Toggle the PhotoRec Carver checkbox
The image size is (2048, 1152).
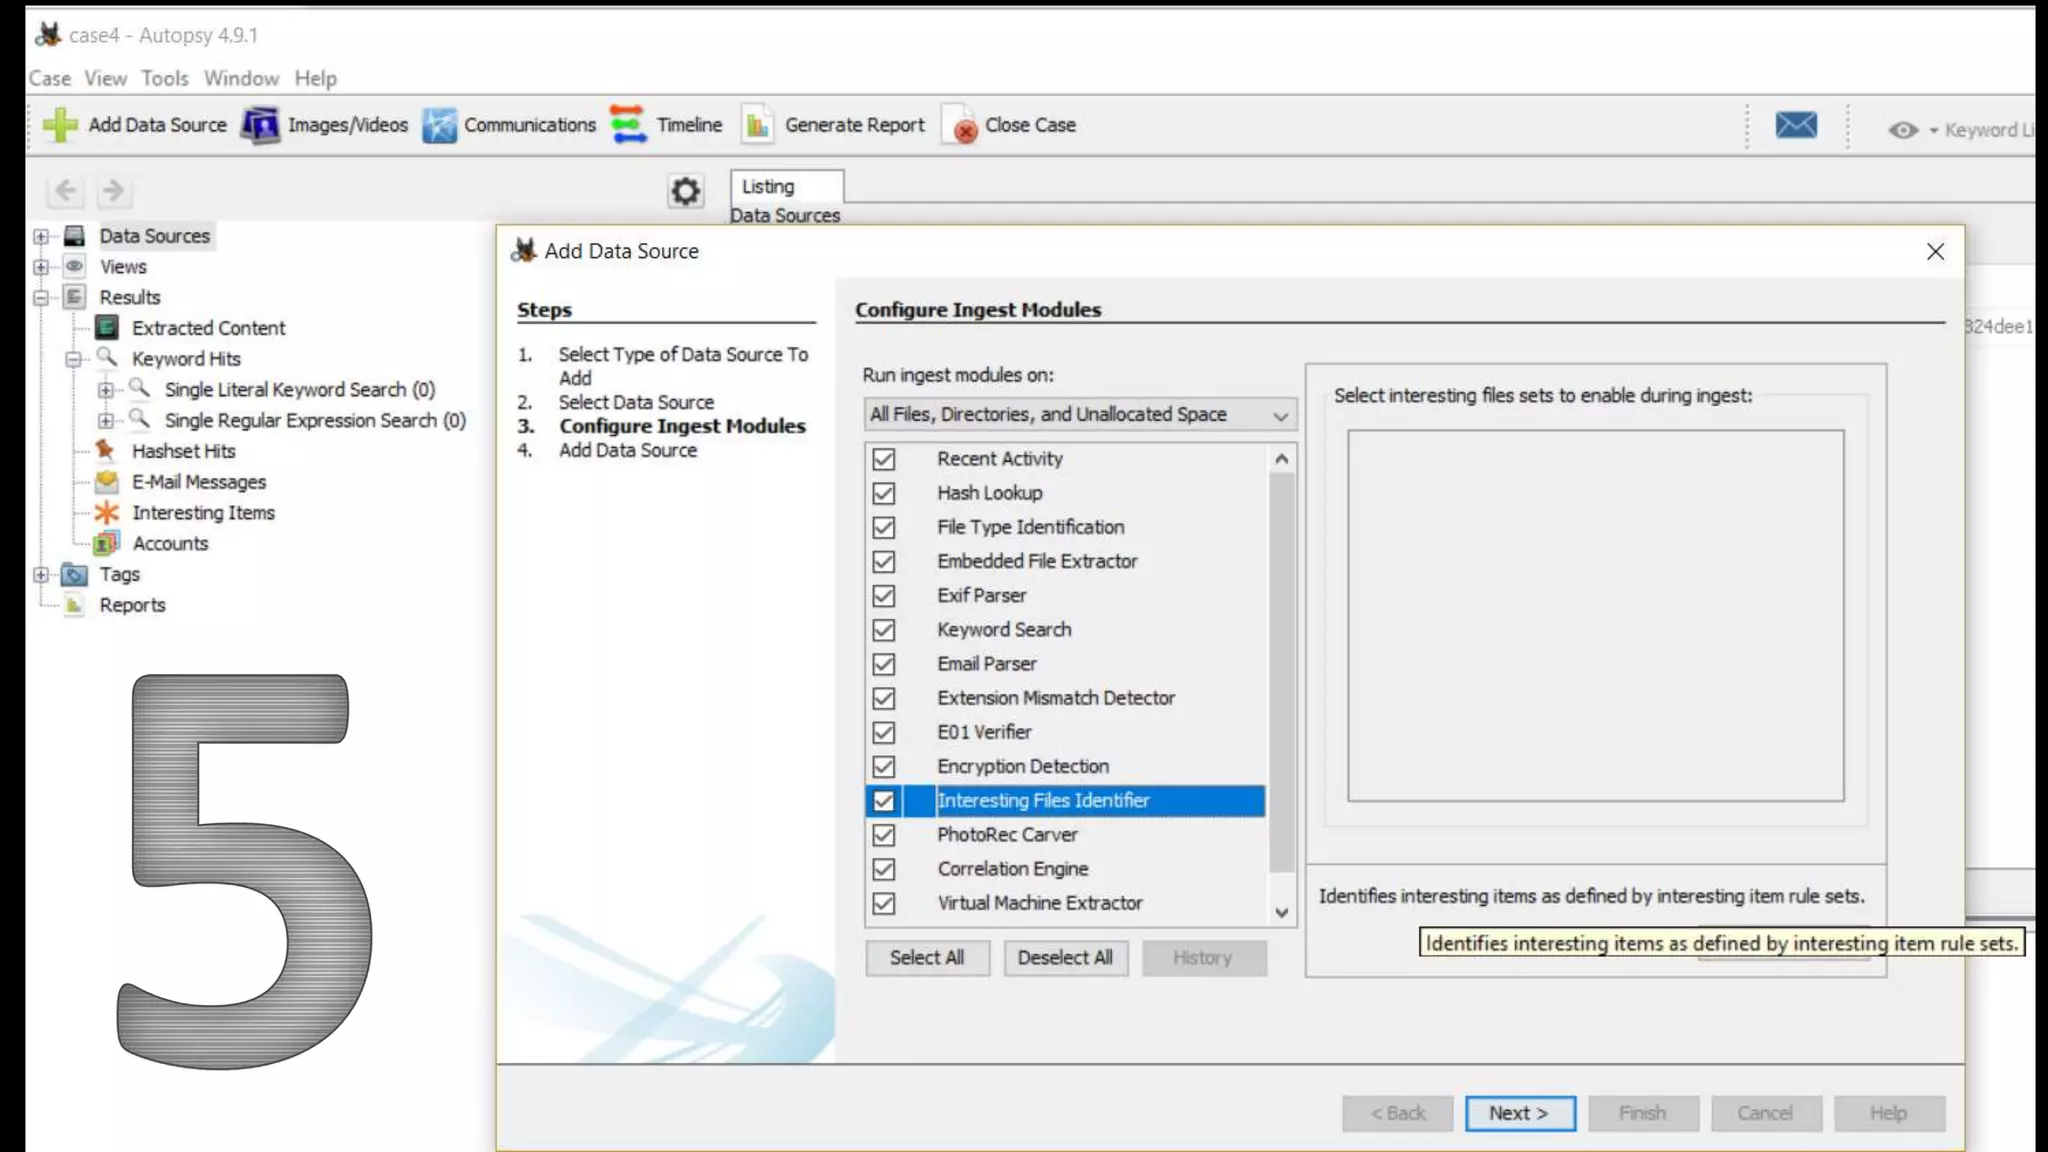[x=883, y=835]
